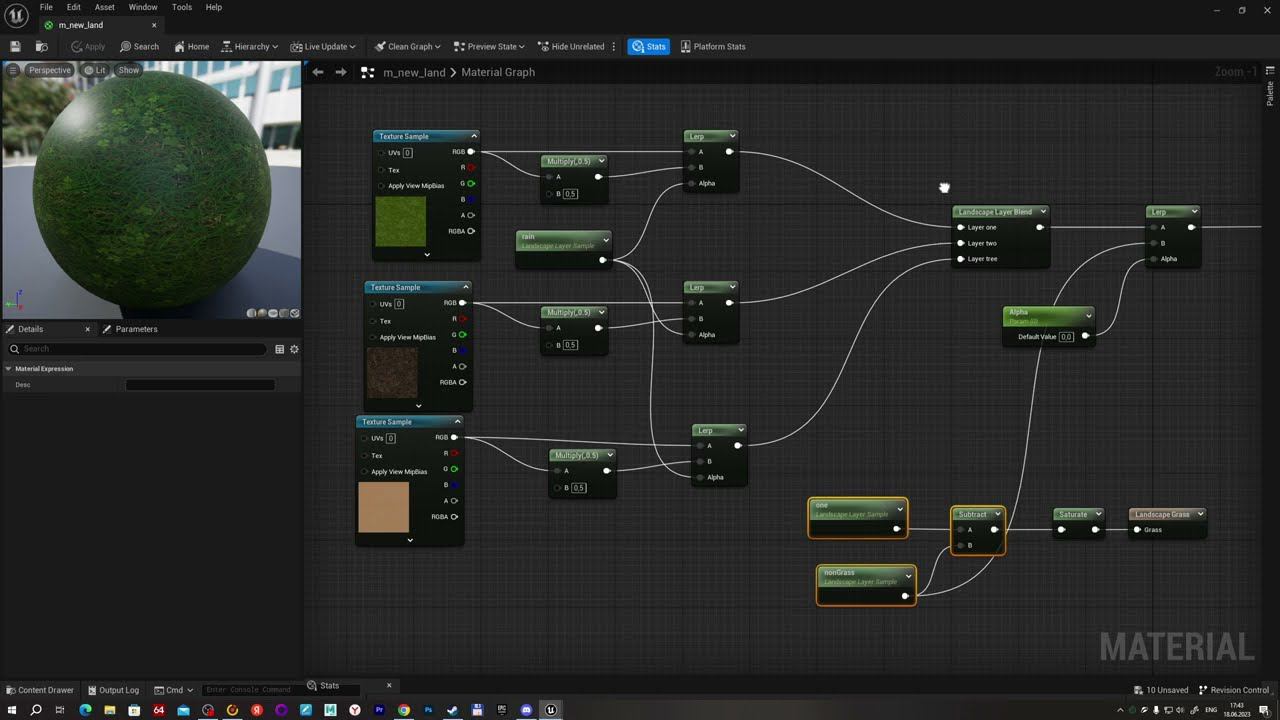
Task: Collapse the Material Expression section
Action: (x=9, y=369)
